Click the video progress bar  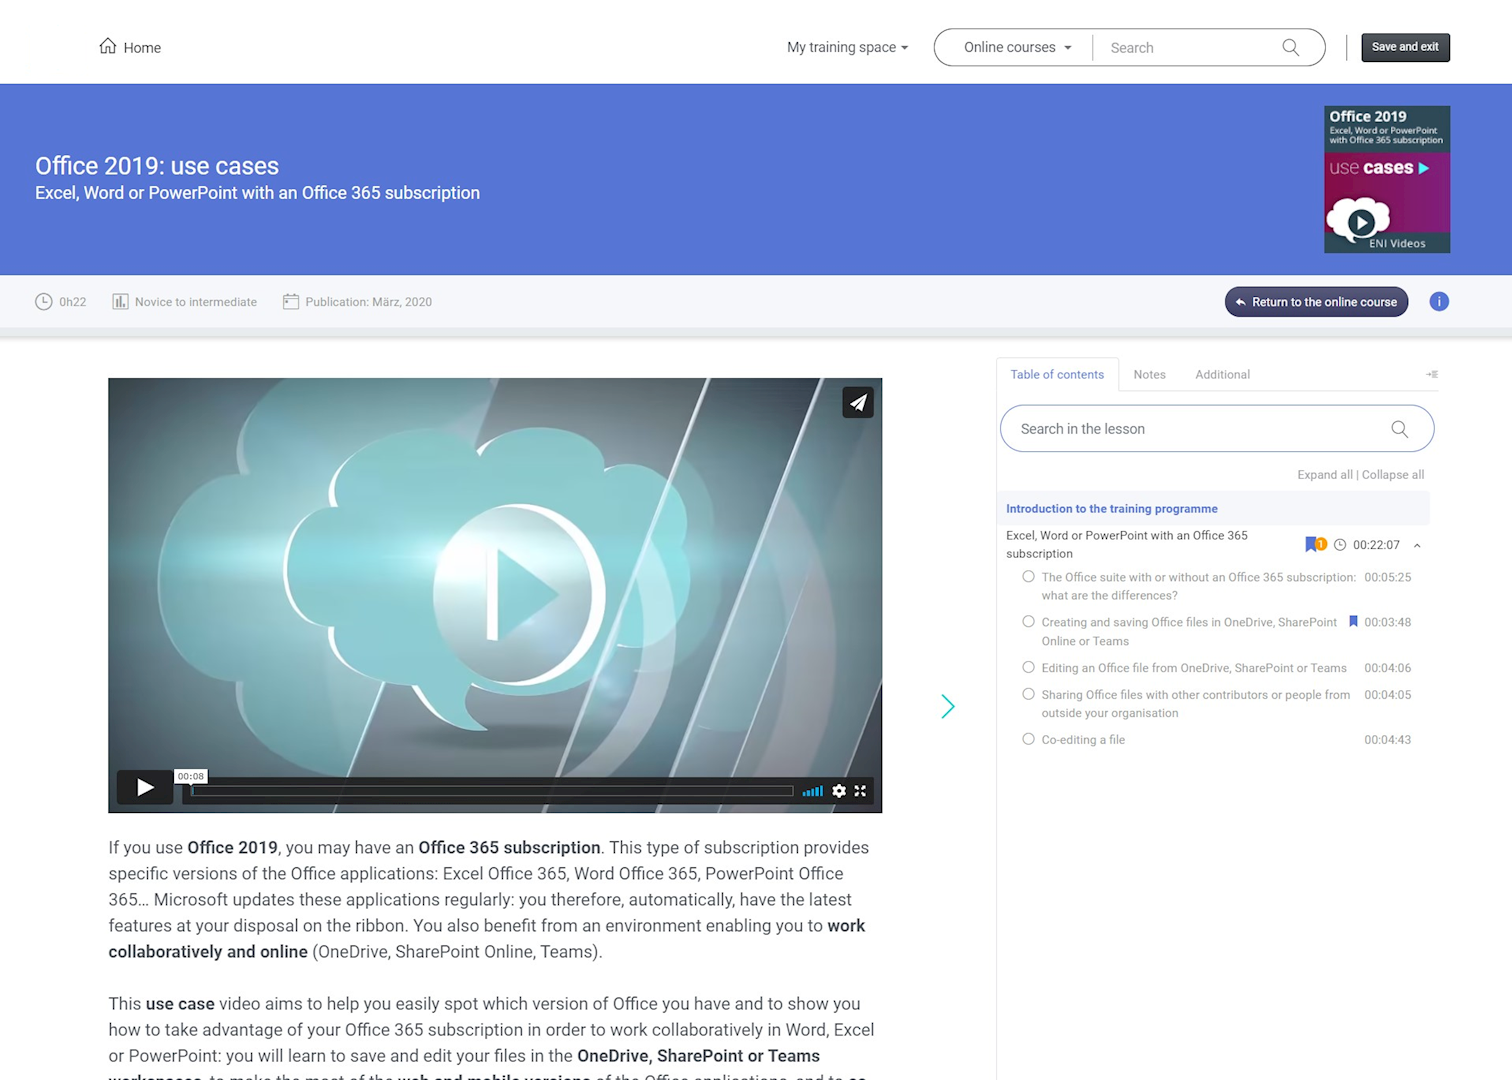(x=492, y=791)
